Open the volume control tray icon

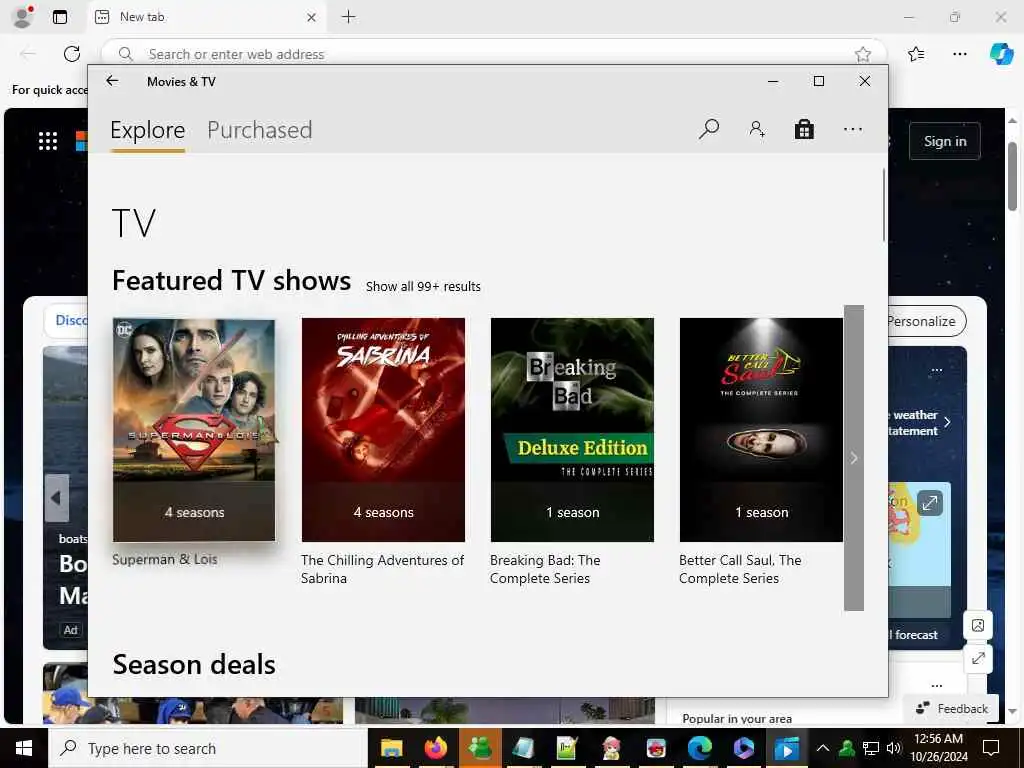tap(893, 748)
